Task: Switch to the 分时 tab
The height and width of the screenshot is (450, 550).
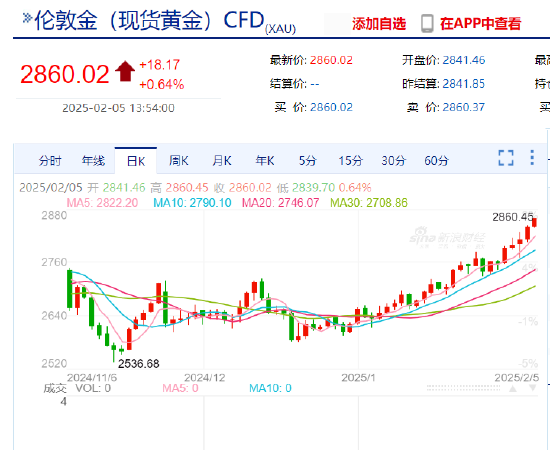Action: pyautogui.click(x=50, y=161)
